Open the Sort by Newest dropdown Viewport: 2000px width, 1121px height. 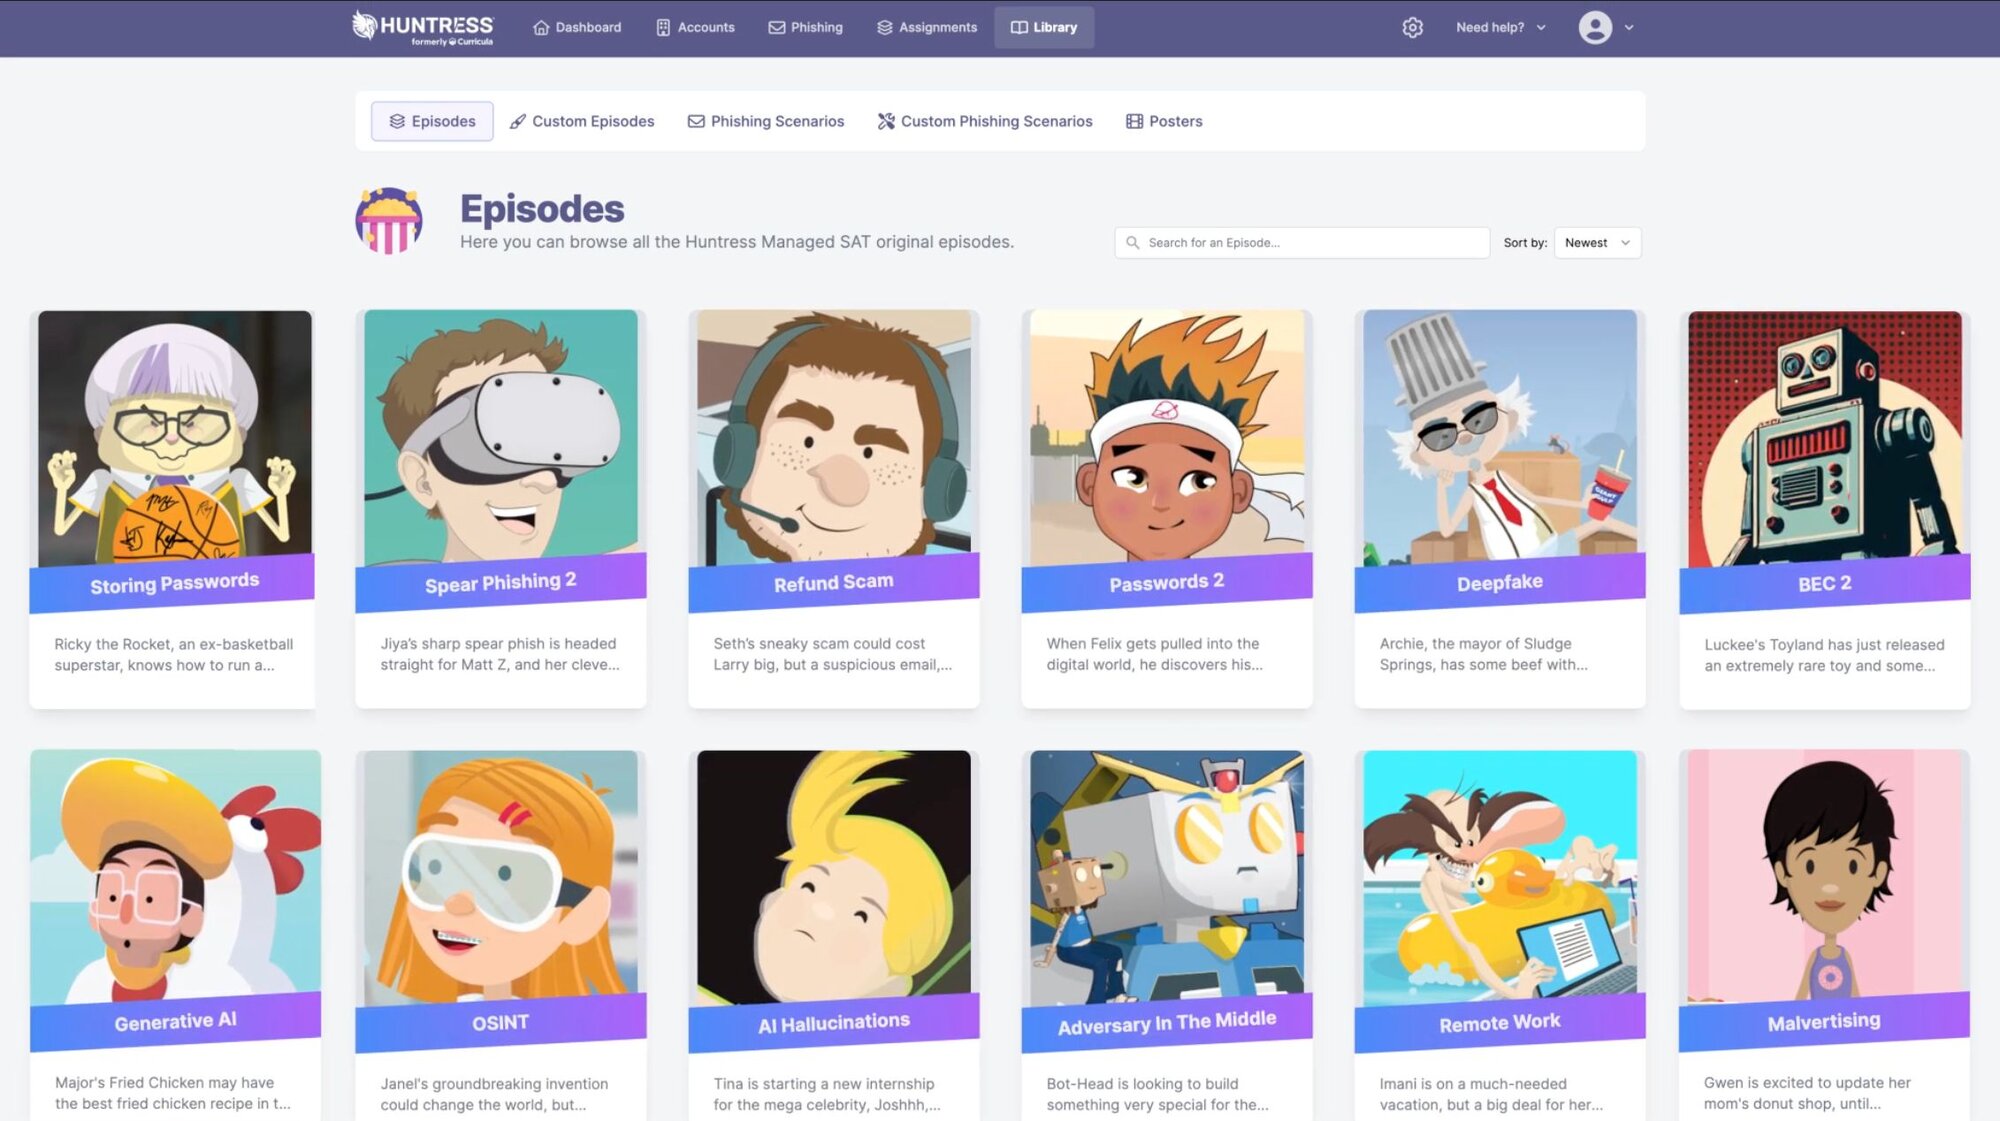(x=1597, y=243)
